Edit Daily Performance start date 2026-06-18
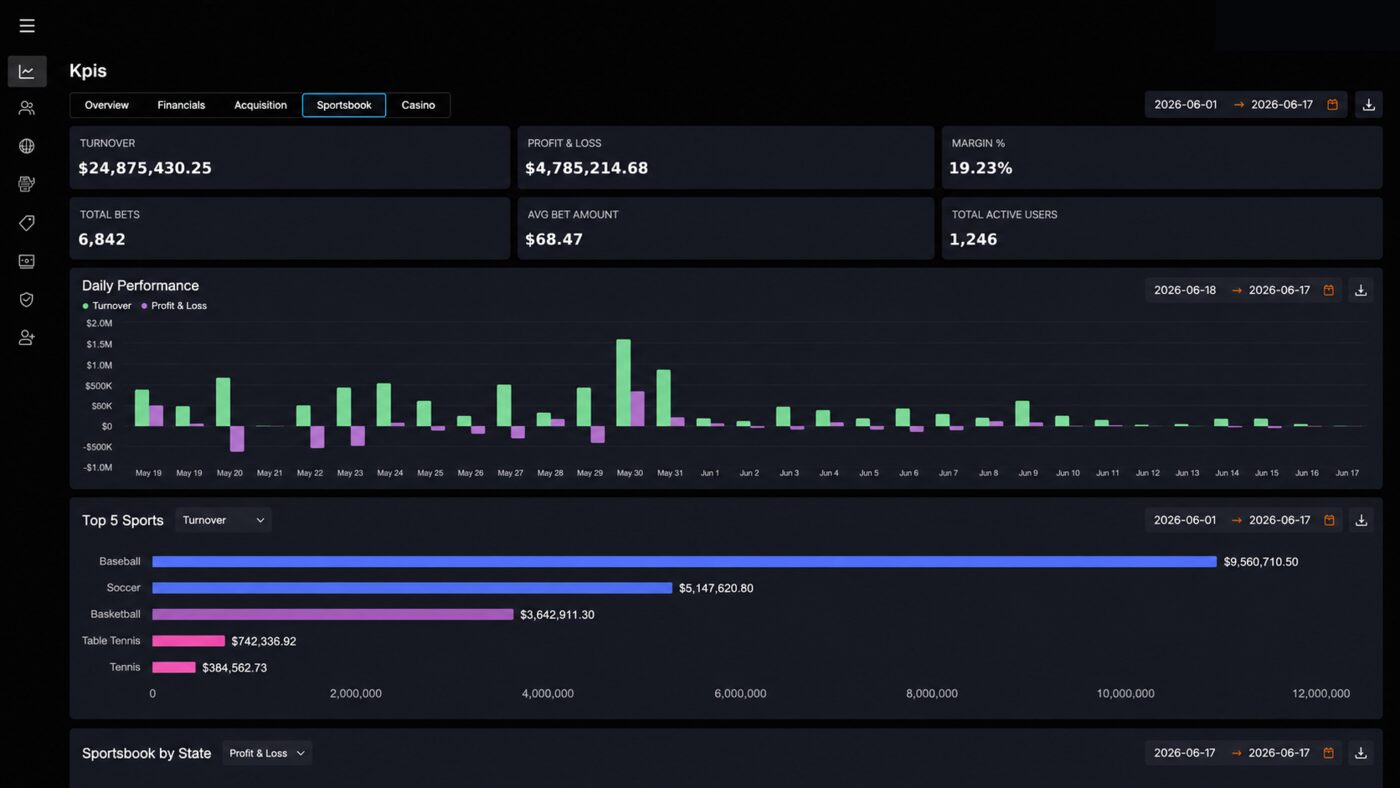 click(1185, 290)
